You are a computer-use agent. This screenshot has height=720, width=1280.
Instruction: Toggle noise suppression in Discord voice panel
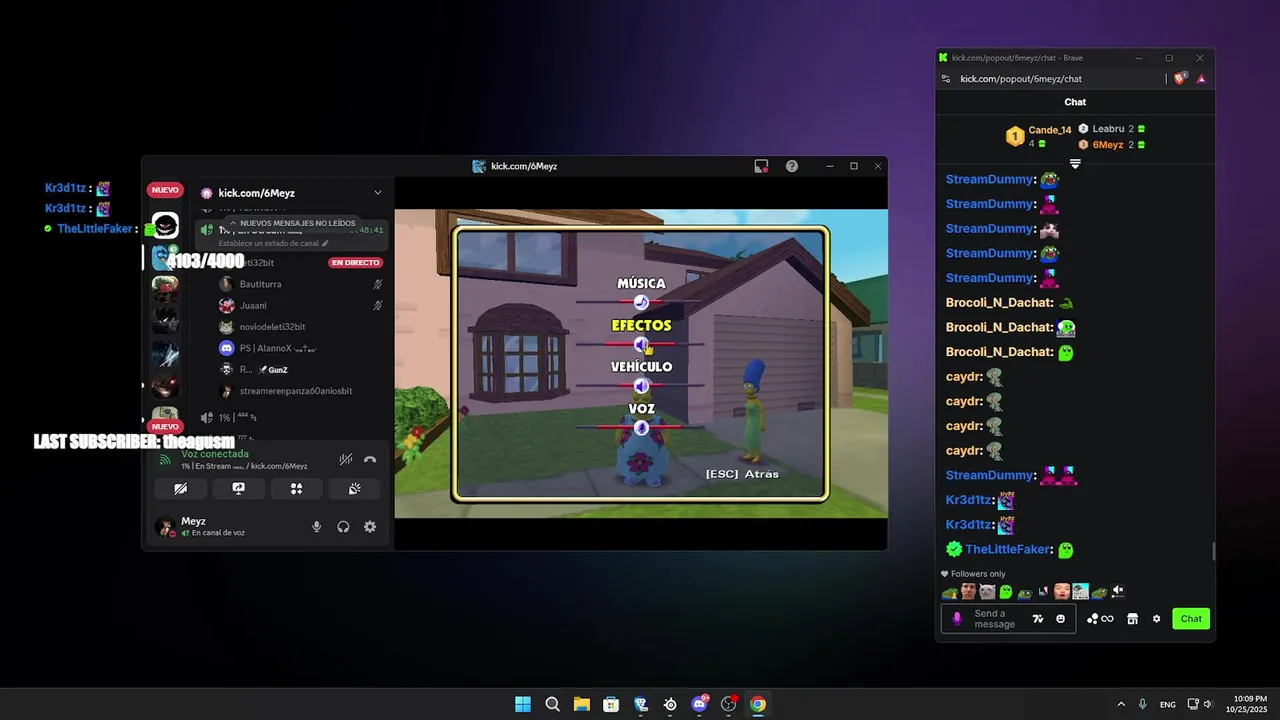[345, 460]
